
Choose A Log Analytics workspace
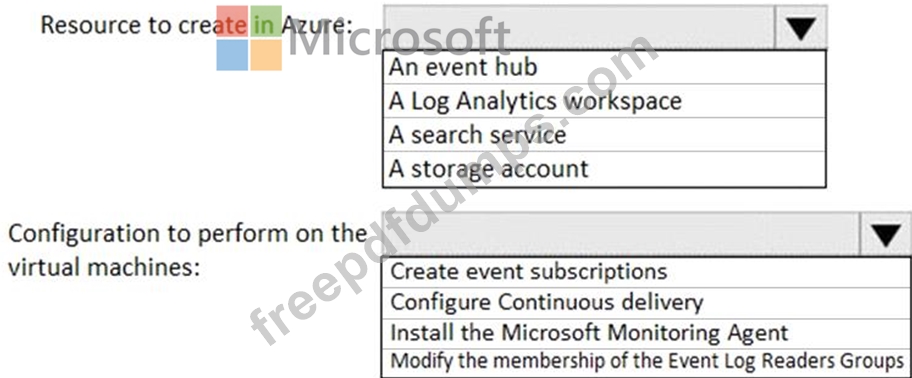(x=604, y=101)
